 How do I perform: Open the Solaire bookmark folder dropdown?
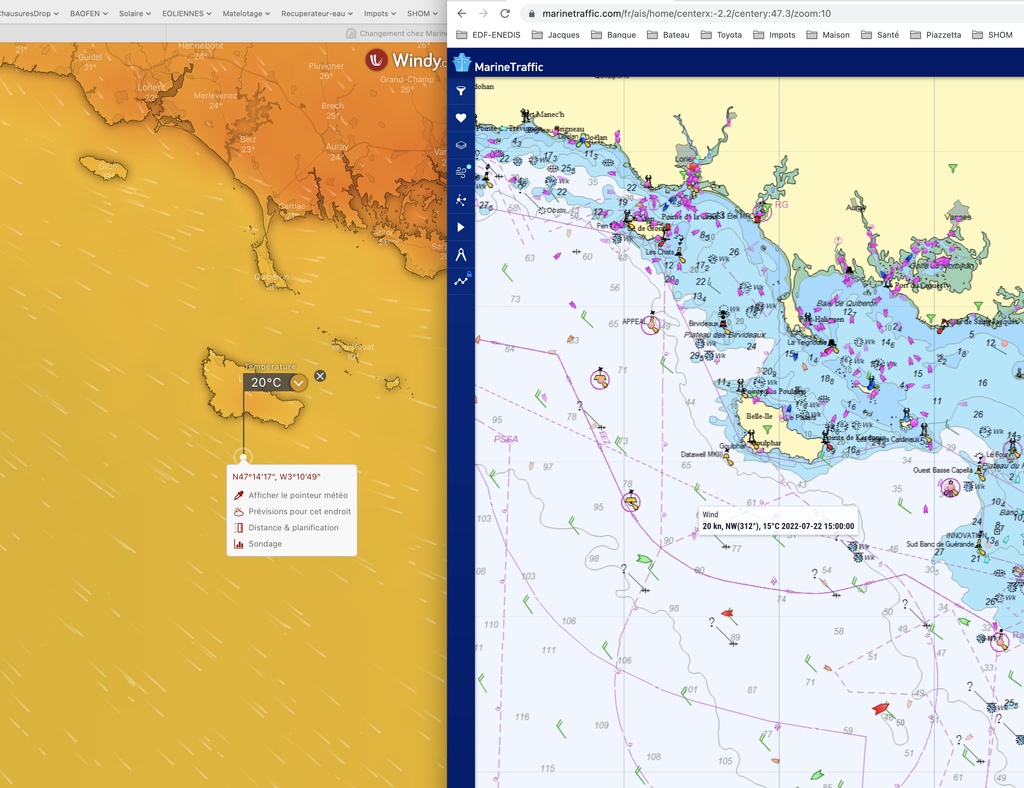pos(135,13)
